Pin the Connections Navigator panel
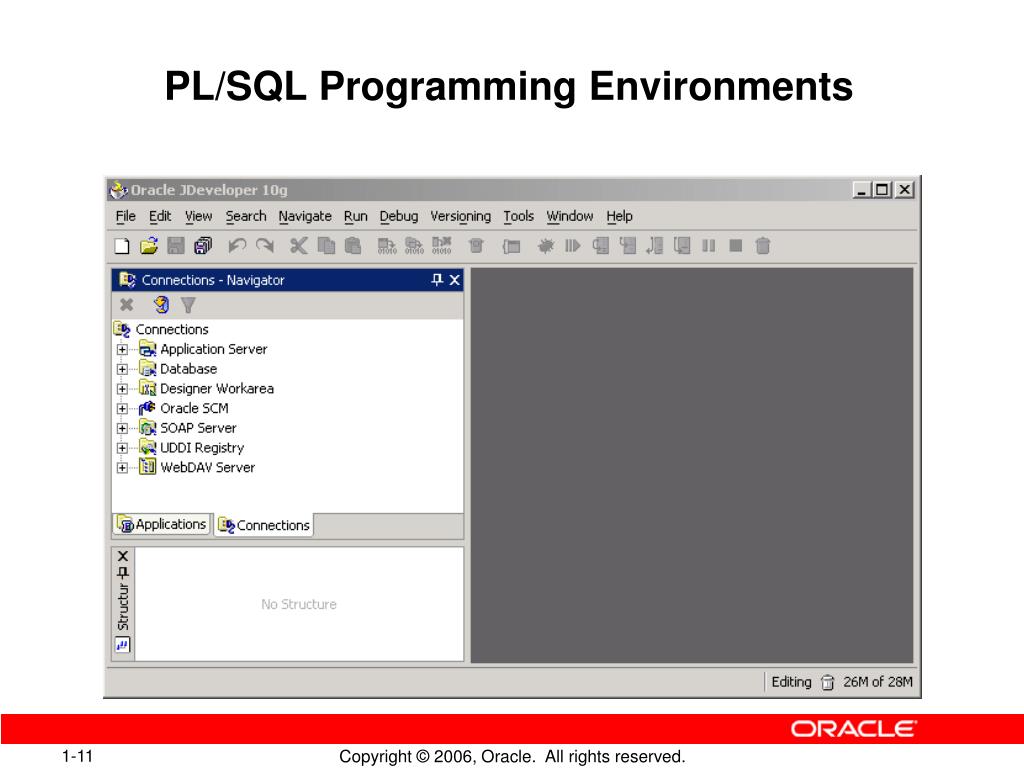 (x=437, y=280)
